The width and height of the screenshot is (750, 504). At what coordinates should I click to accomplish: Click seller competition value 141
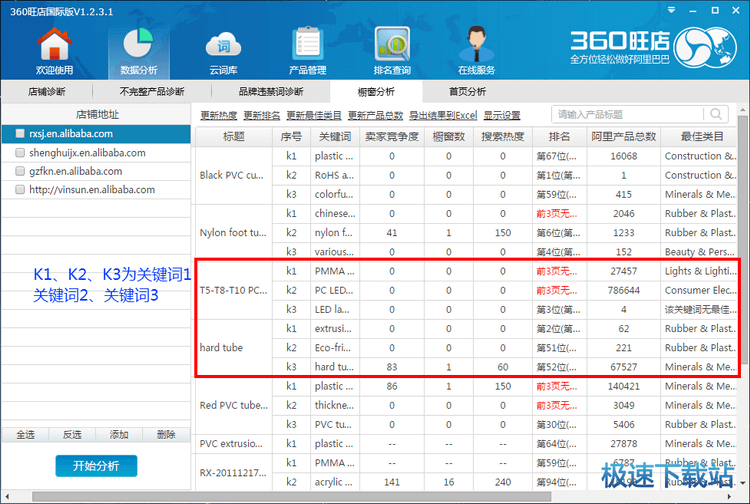392,482
